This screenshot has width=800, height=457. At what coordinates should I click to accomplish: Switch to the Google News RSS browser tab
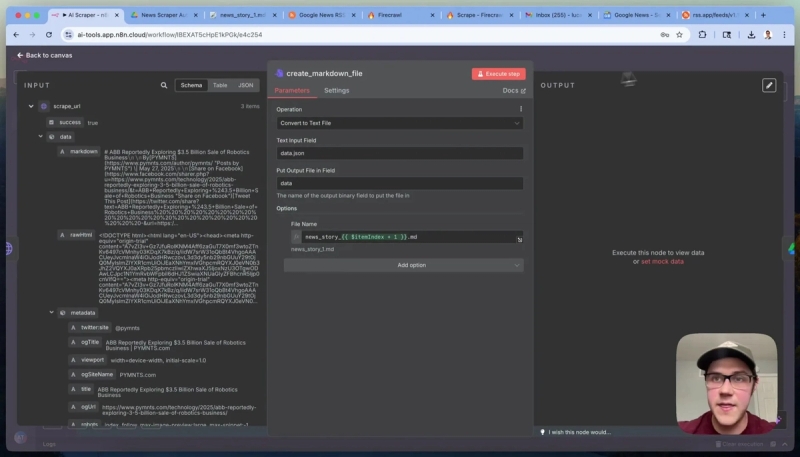[321, 15]
